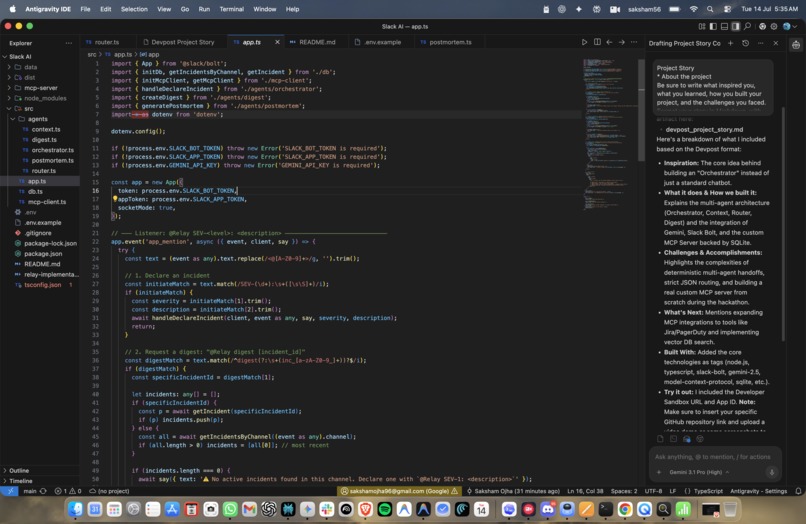Screen dimensions: 806x524
Task: Switch to the .env.example tab
Action: tap(382, 42)
